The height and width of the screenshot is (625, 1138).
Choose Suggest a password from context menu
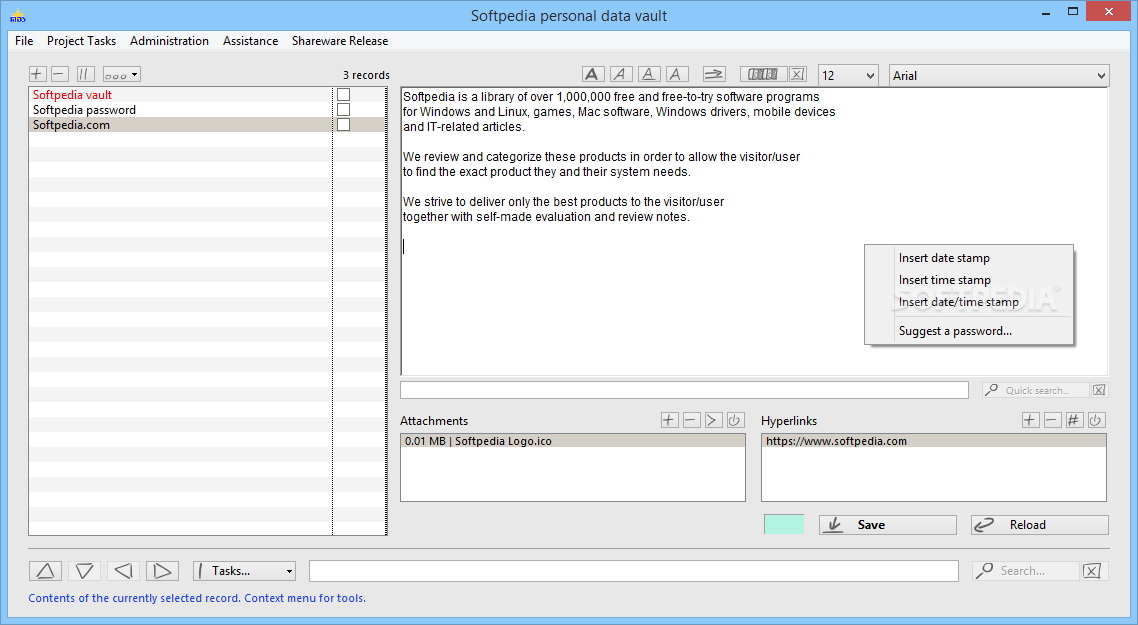pos(969,331)
